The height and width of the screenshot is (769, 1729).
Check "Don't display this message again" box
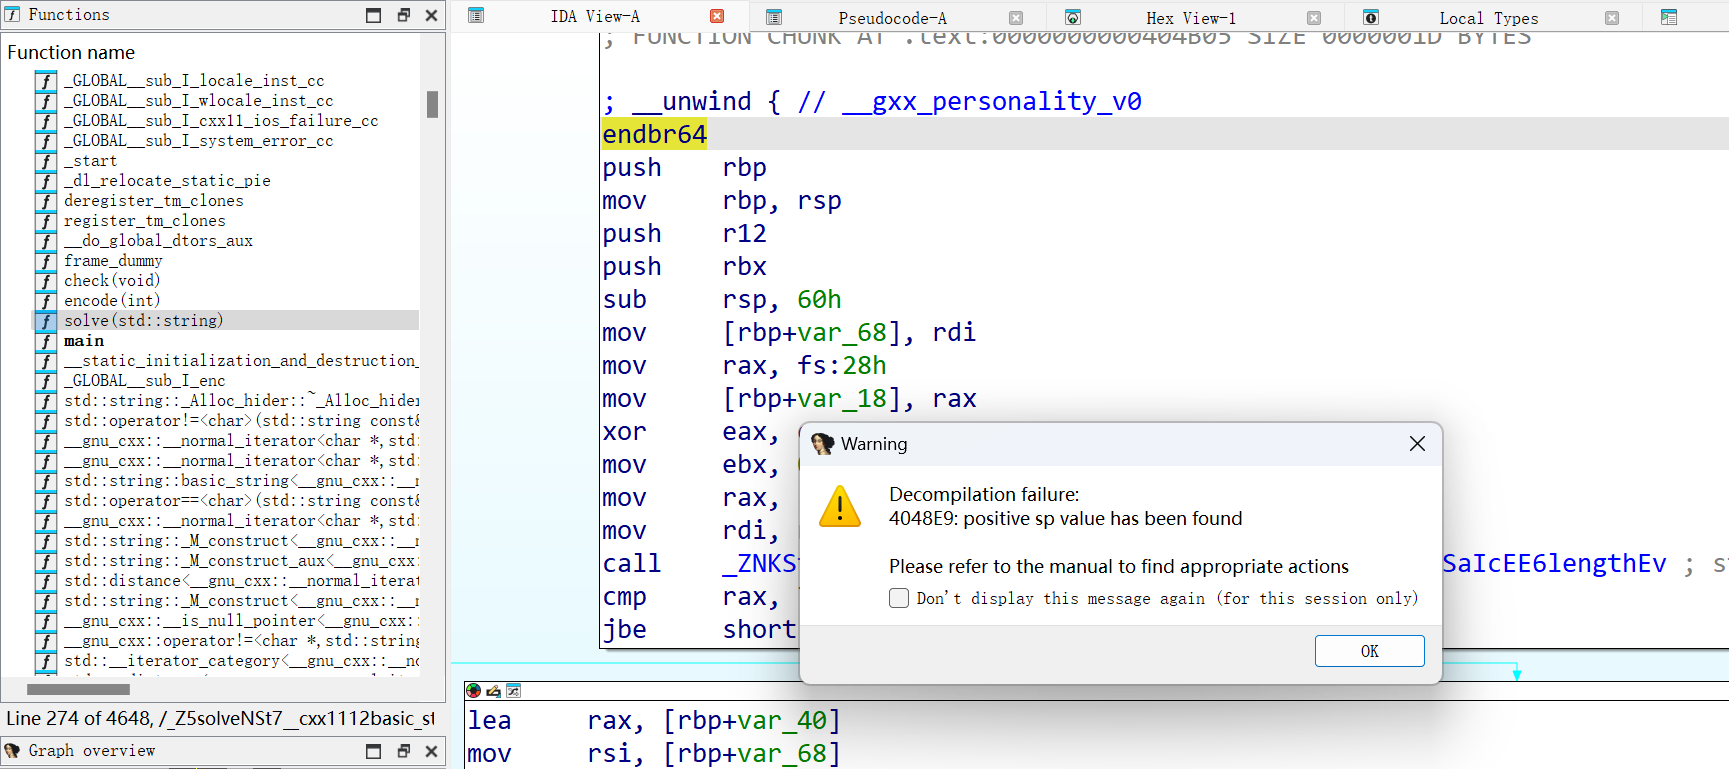point(899,598)
